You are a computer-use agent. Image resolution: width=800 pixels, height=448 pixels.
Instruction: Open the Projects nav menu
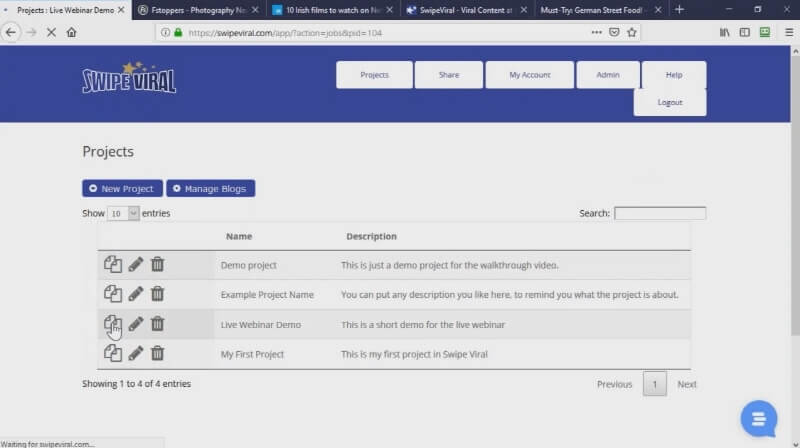(374, 74)
